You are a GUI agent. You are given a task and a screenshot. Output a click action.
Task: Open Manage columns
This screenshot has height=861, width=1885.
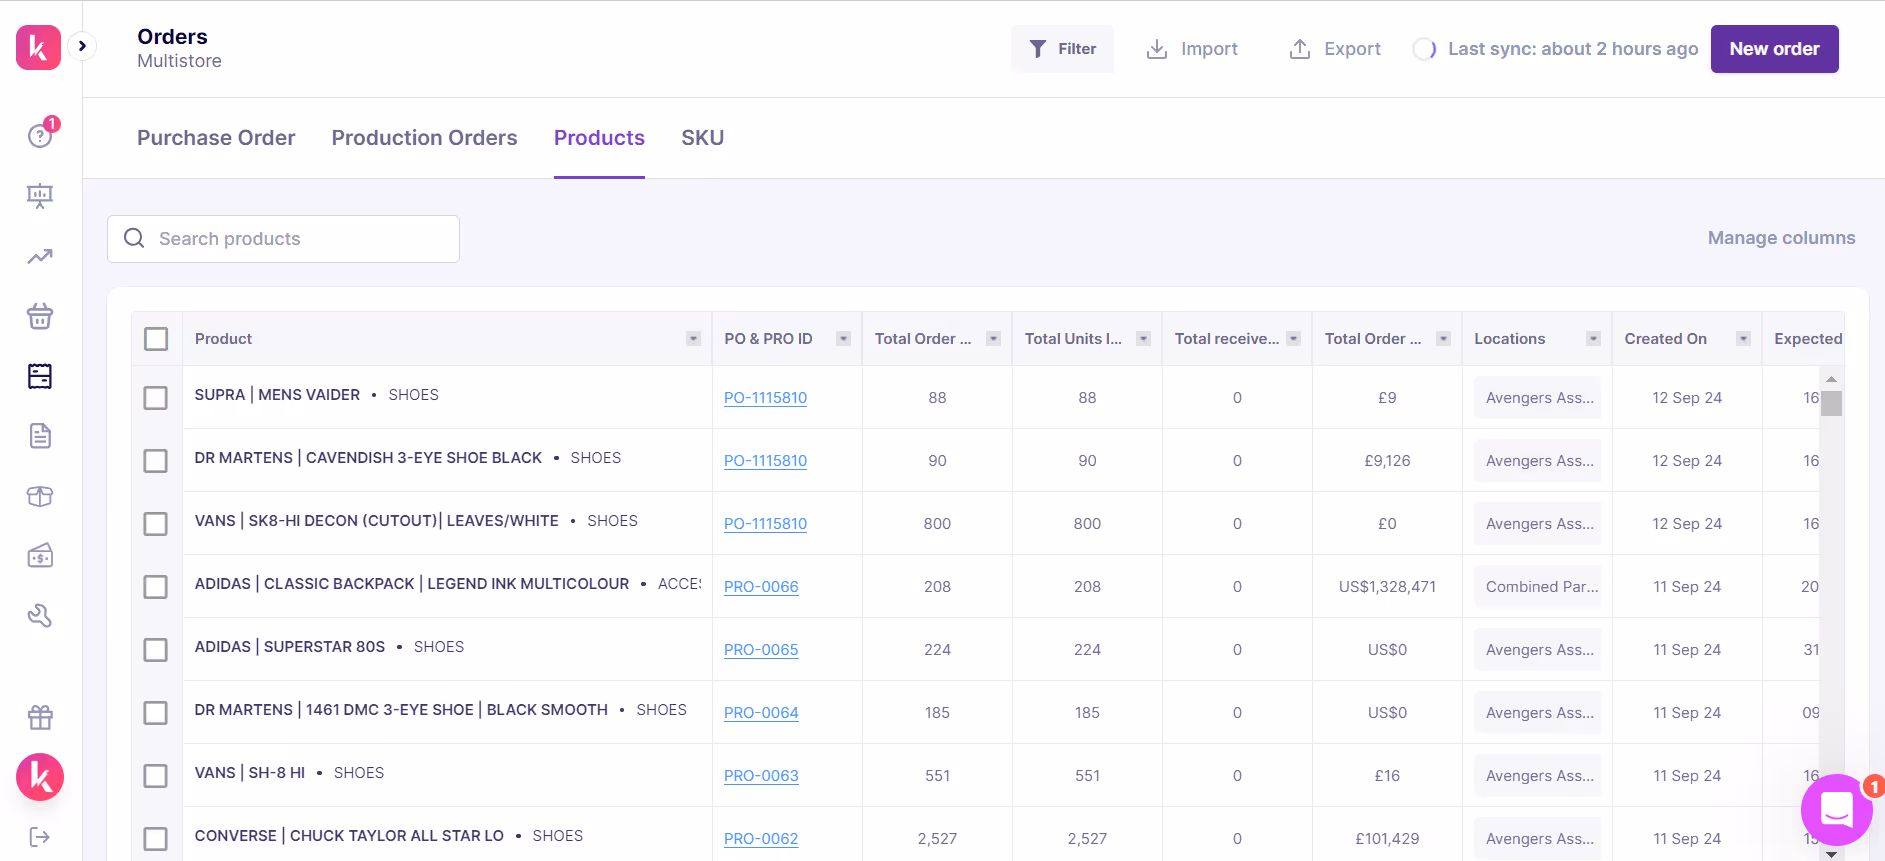1781,238
